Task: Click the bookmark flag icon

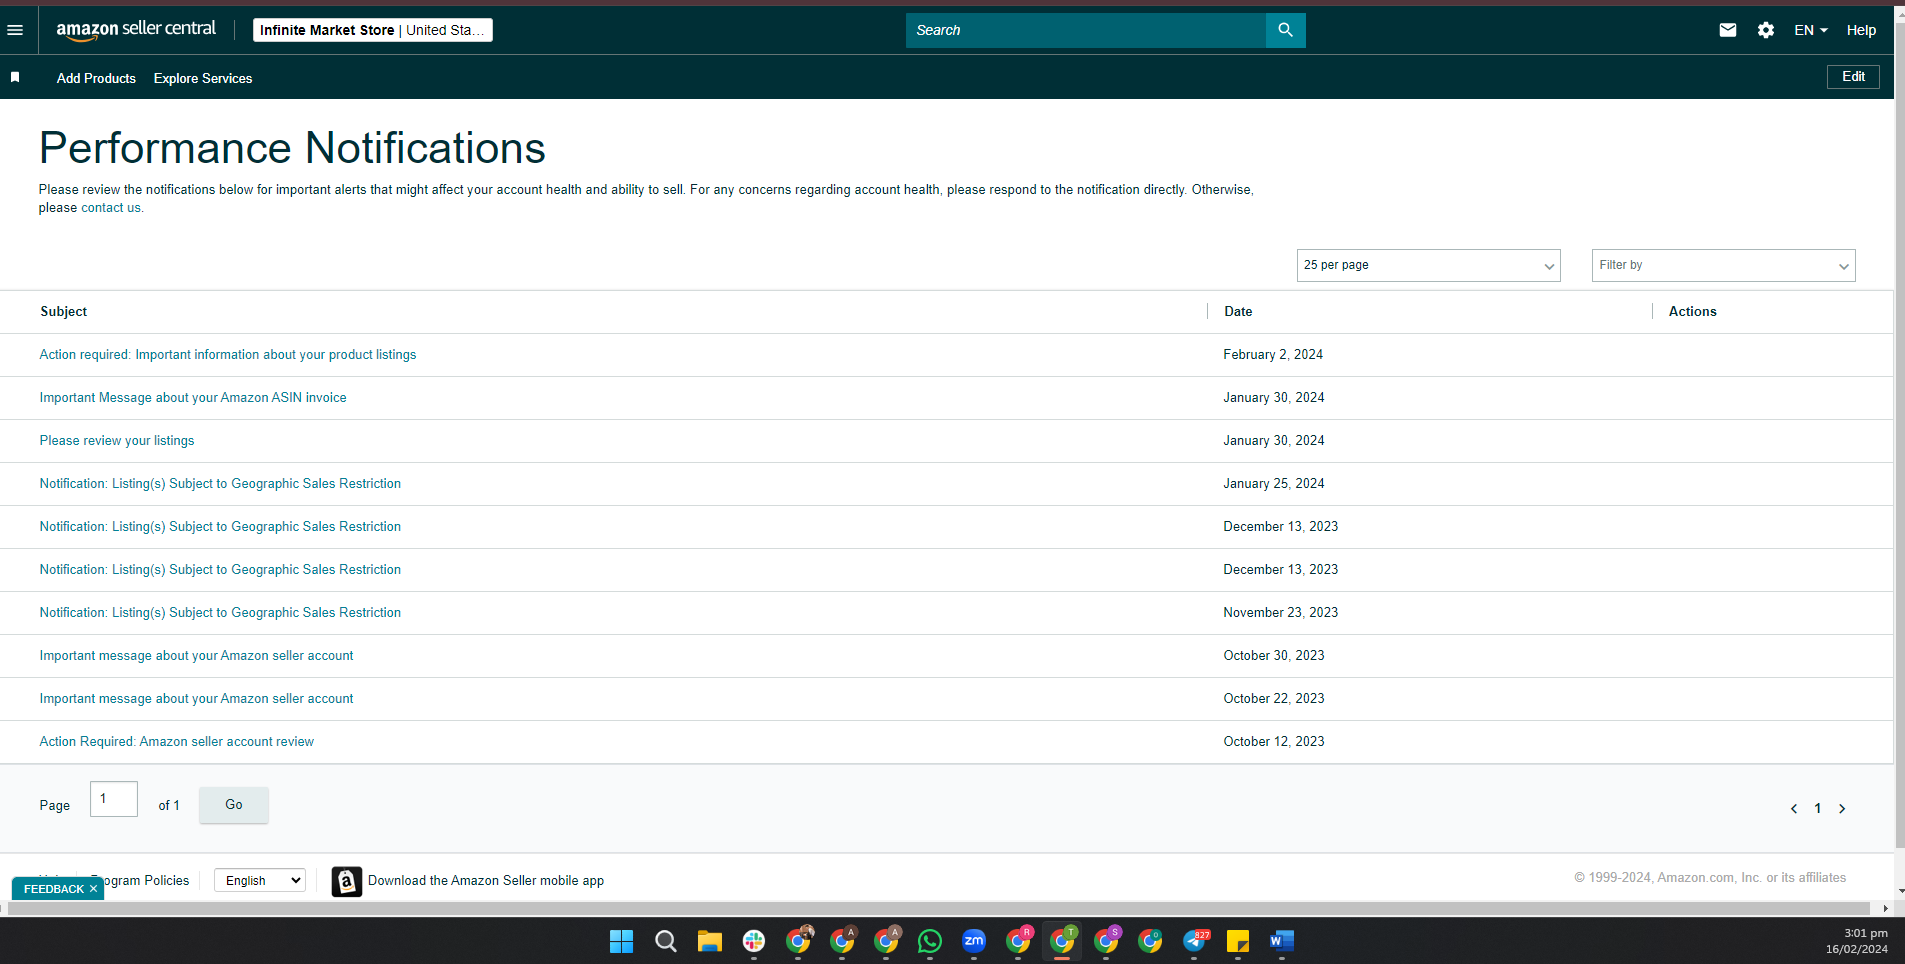Action: (x=15, y=77)
